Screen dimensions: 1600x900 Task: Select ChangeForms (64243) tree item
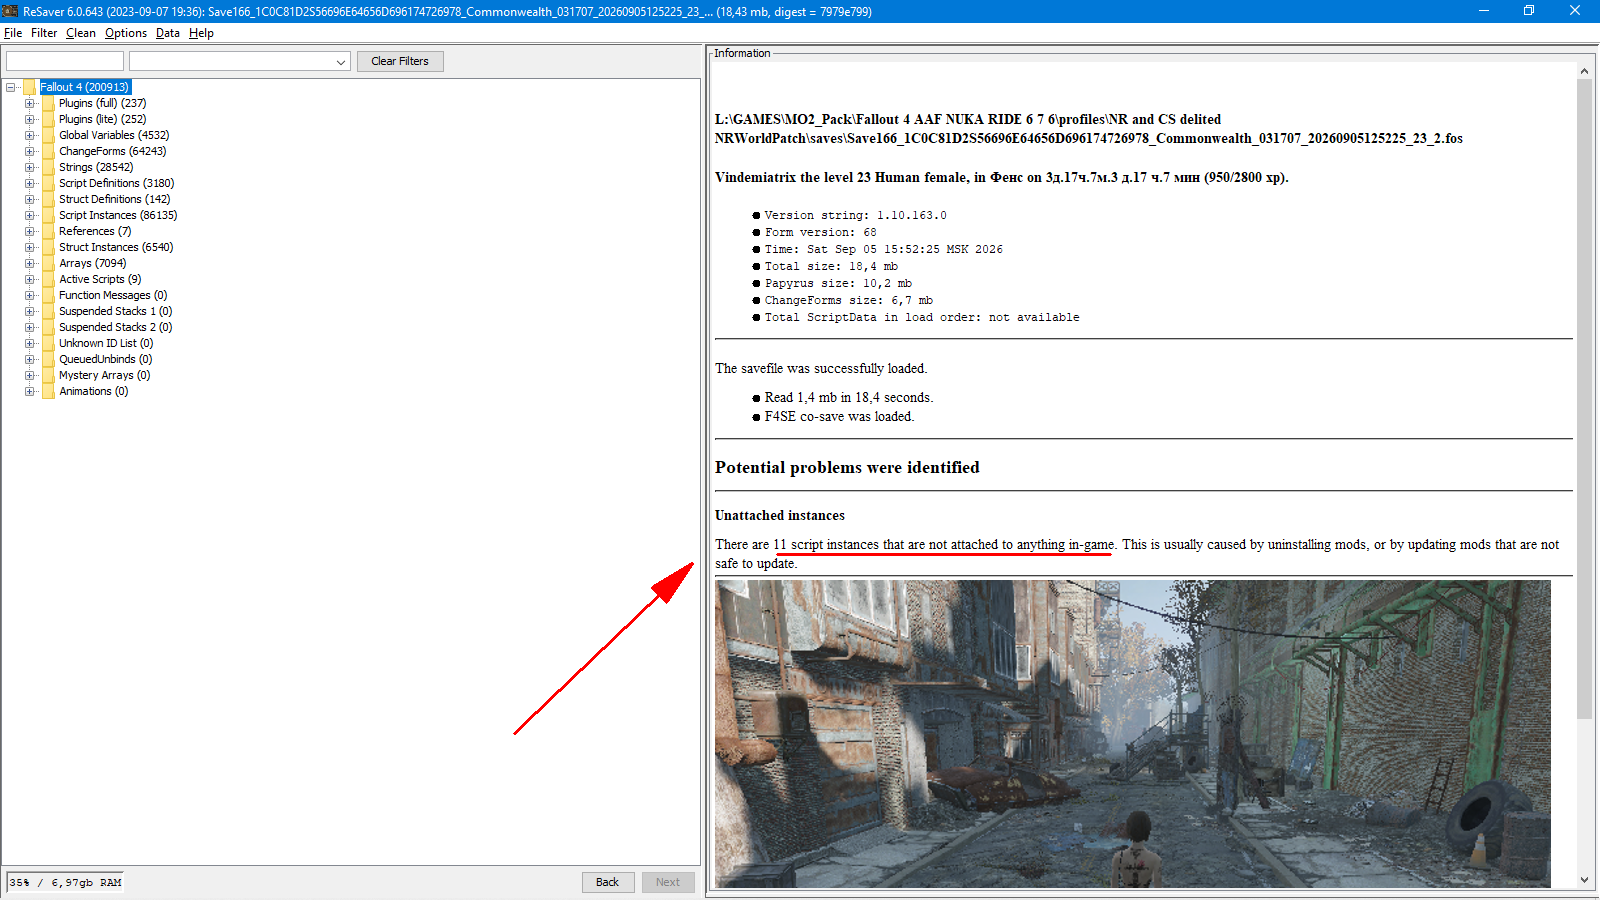click(x=112, y=151)
